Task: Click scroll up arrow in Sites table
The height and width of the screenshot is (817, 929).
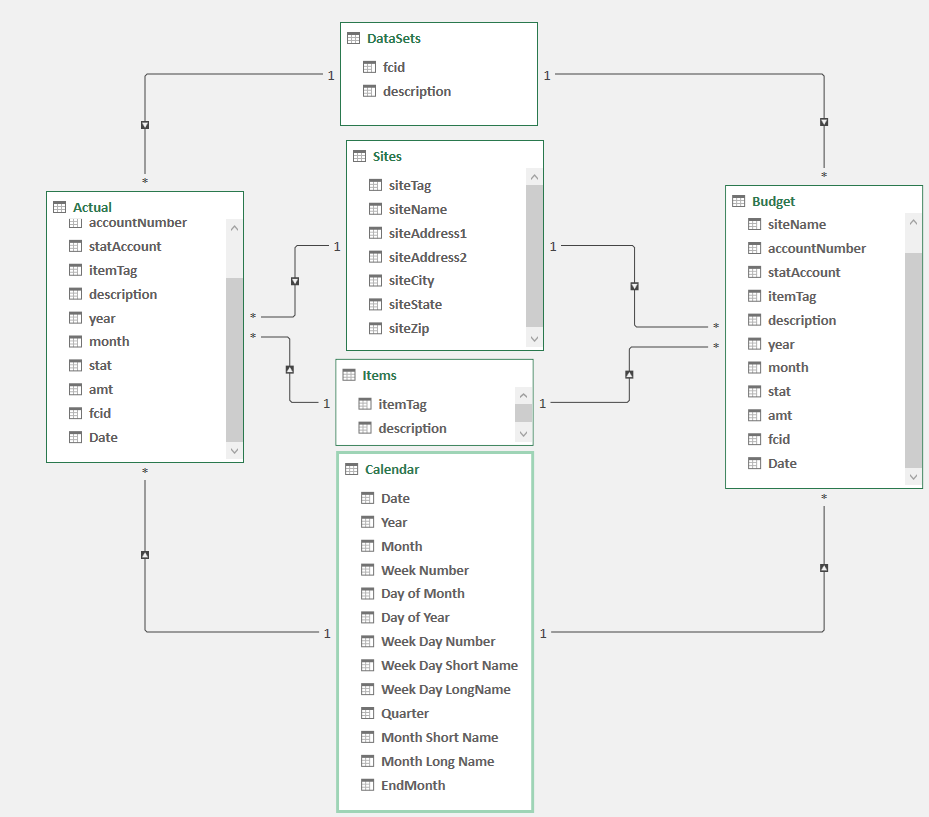Action: point(534,177)
